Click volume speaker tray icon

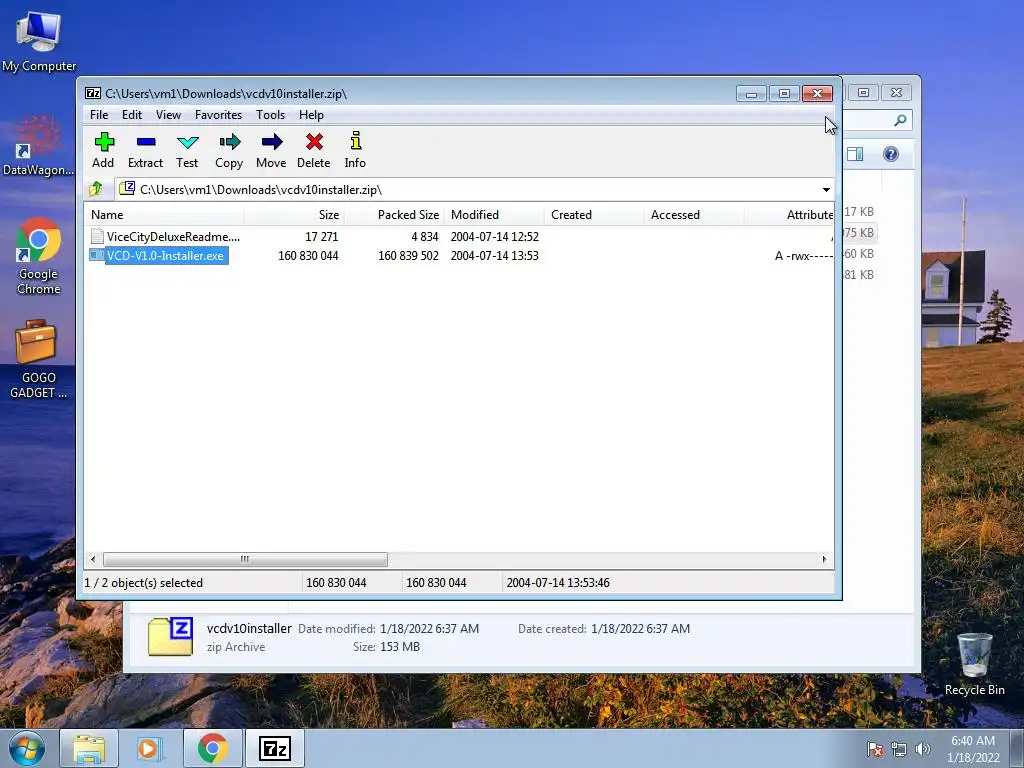tap(922, 749)
